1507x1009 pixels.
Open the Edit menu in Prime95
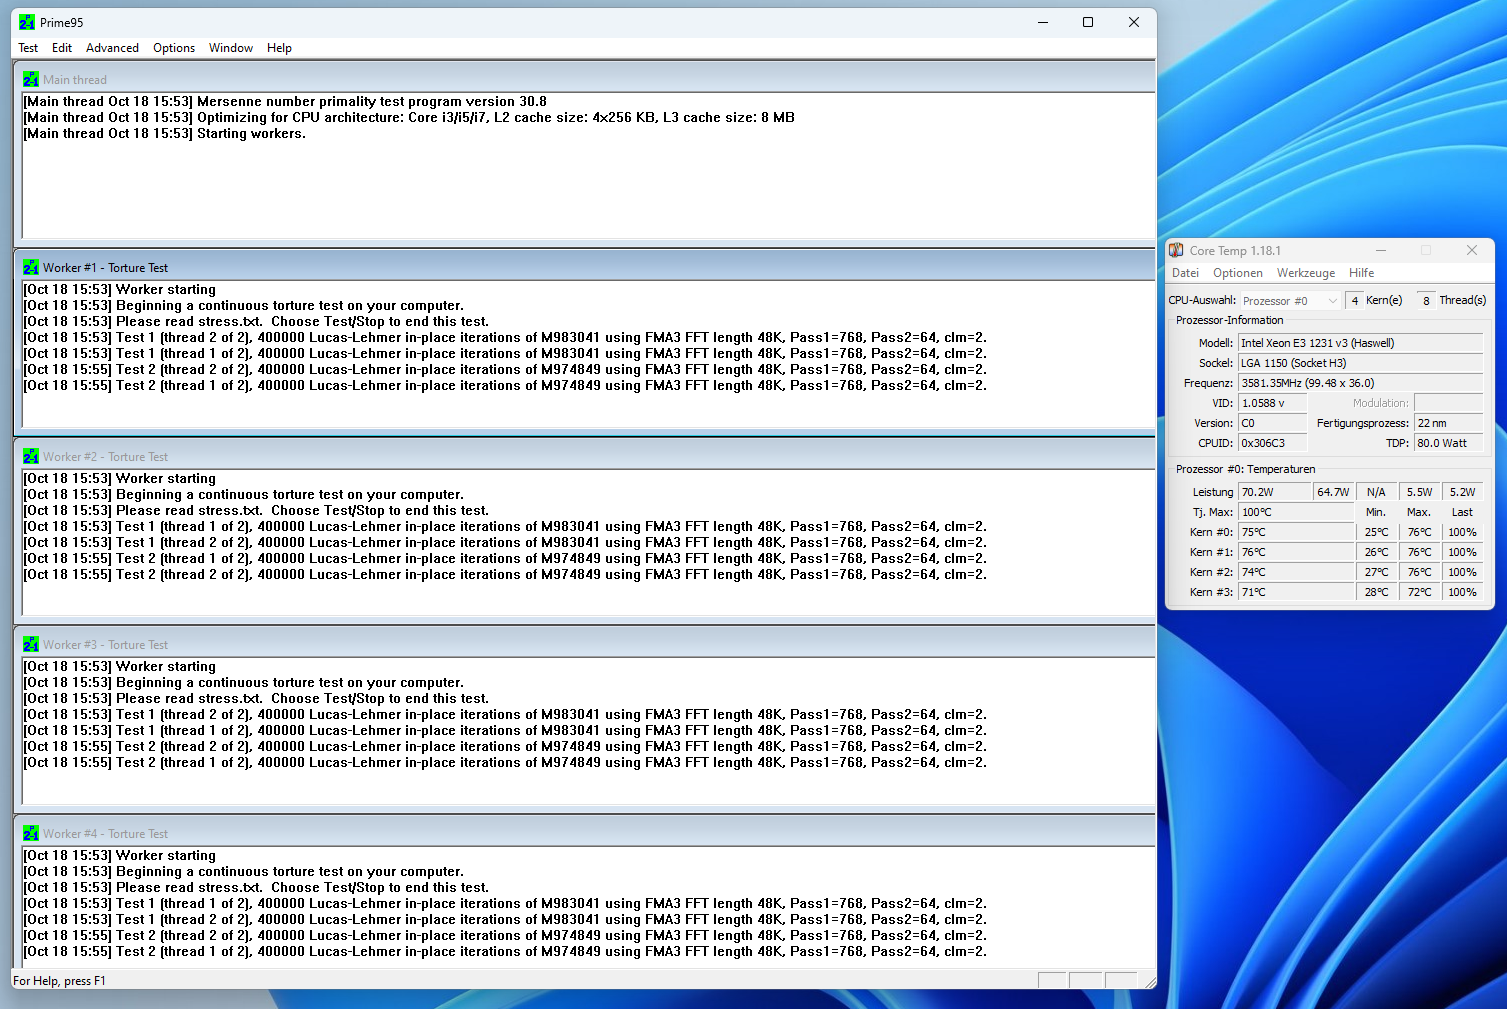click(62, 48)
